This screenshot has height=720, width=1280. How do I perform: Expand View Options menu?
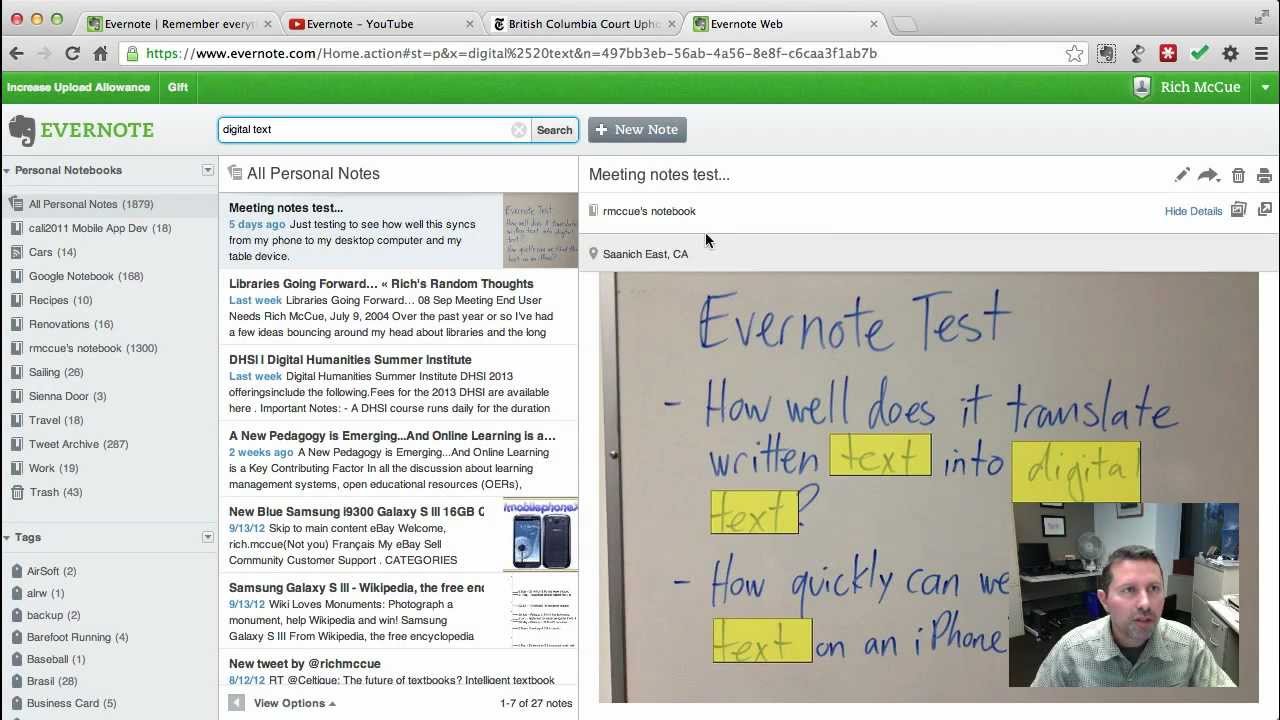coord(294,703)
